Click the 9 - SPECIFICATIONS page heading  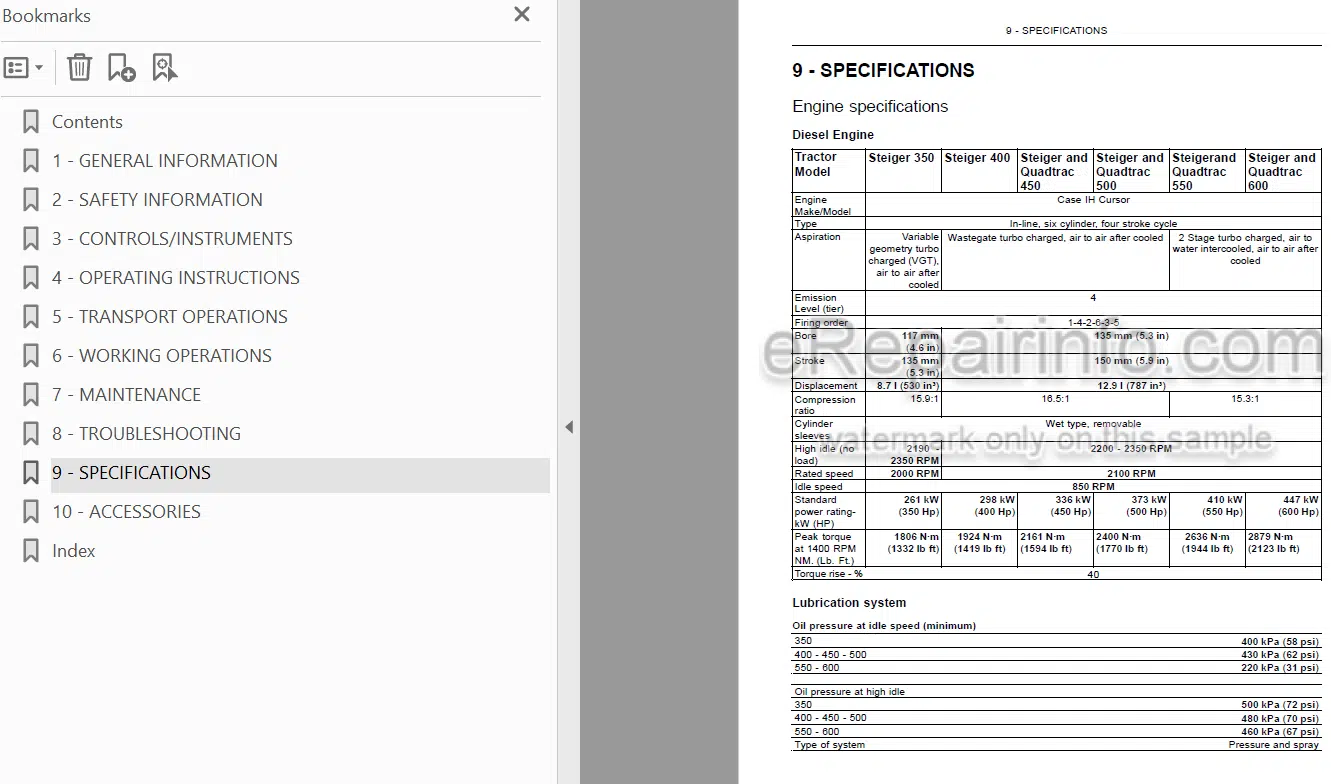(883, 70)
